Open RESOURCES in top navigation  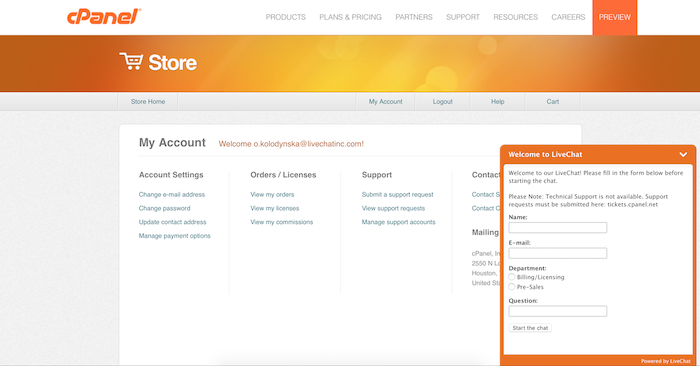click(516, 17)
